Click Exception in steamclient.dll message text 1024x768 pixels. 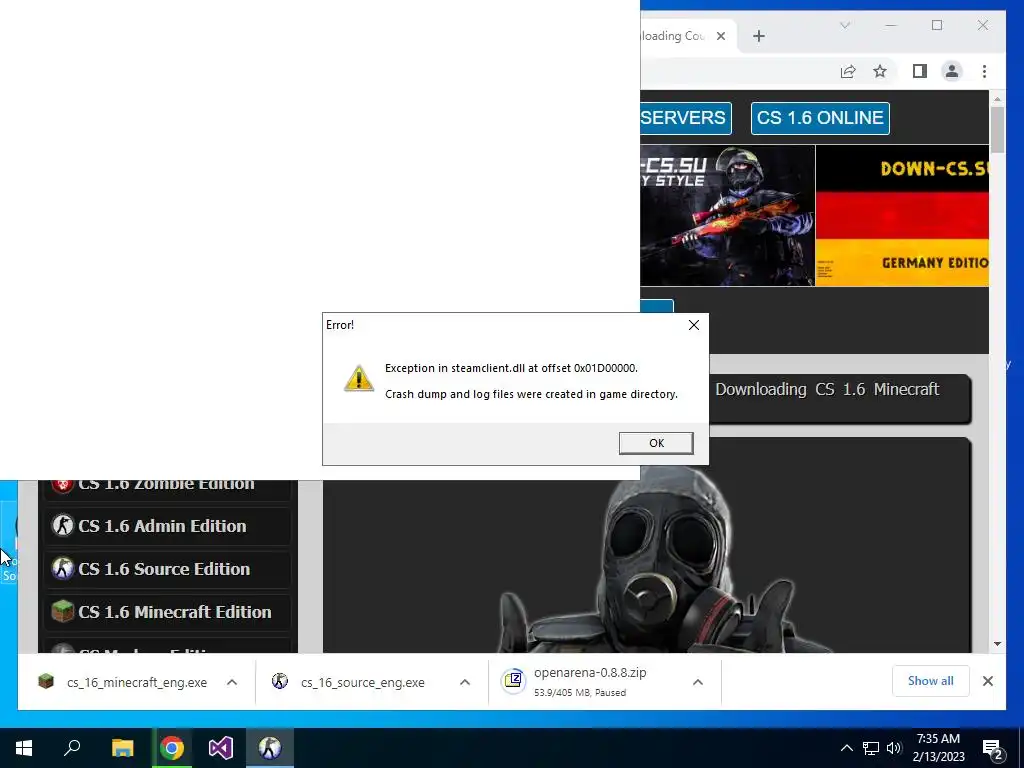(x=511, y=368)
